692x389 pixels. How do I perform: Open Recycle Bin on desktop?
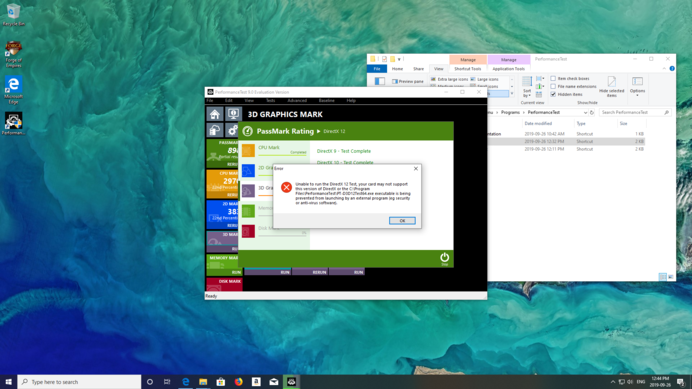tap(13, 14)
